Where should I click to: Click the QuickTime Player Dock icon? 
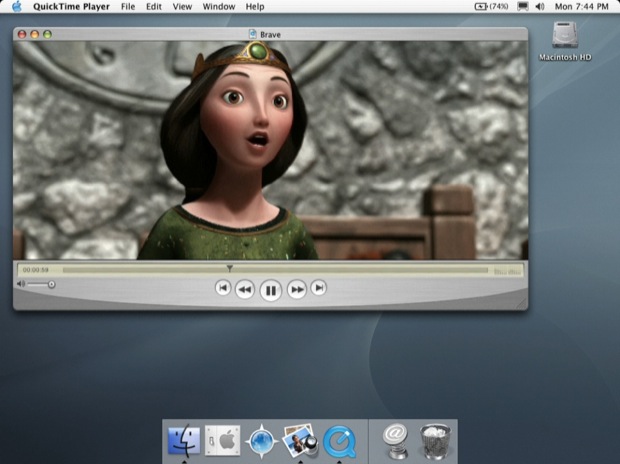339,441
